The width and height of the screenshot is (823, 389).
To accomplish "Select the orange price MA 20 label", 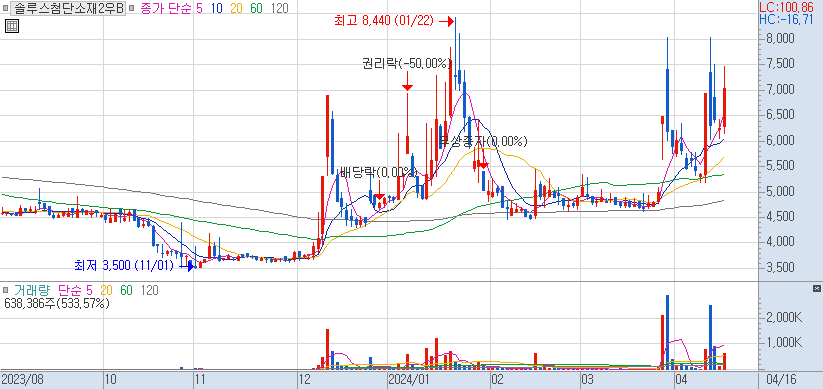I will [236, 9].
